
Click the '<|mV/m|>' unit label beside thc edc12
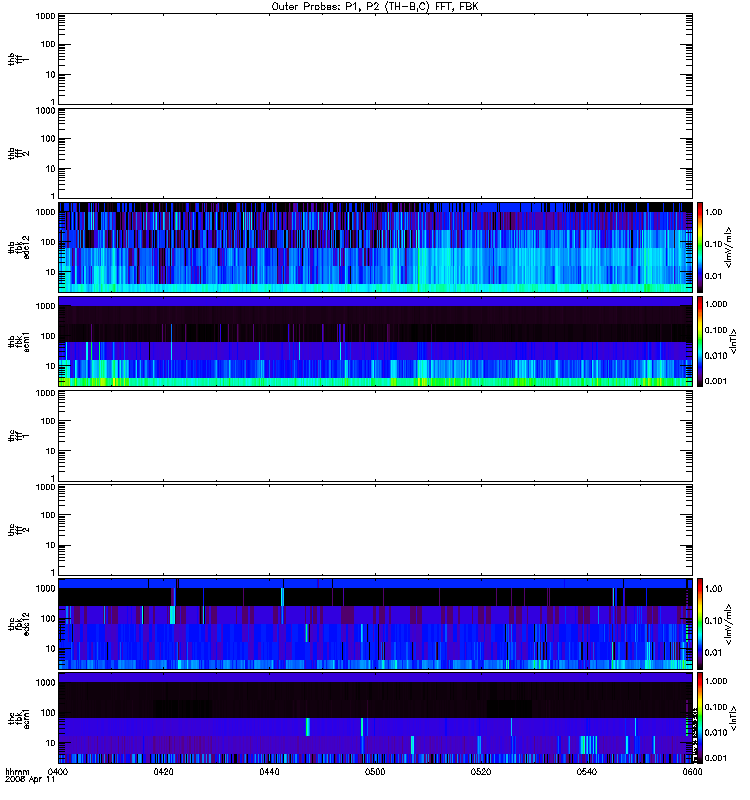(x=729, y=624)
